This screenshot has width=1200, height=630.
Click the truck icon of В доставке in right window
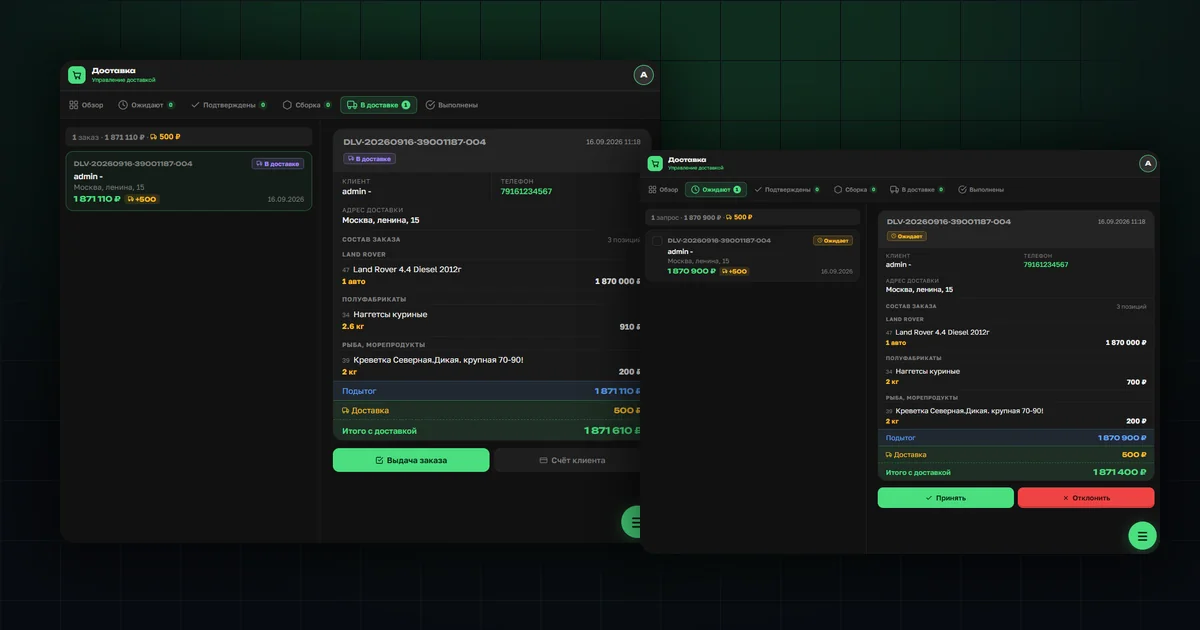click(x=894, y=189)
